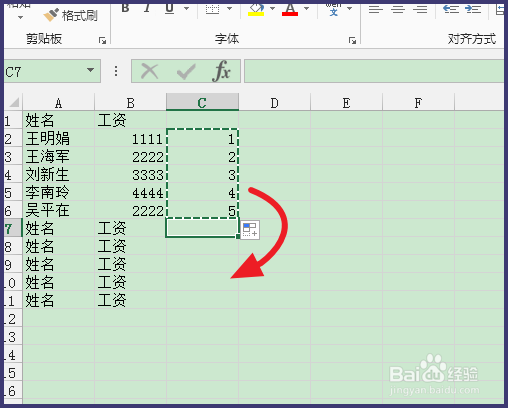Select 工资 cell in row 11
Viewport: 508px width, 408px height.
pos(130,300)
